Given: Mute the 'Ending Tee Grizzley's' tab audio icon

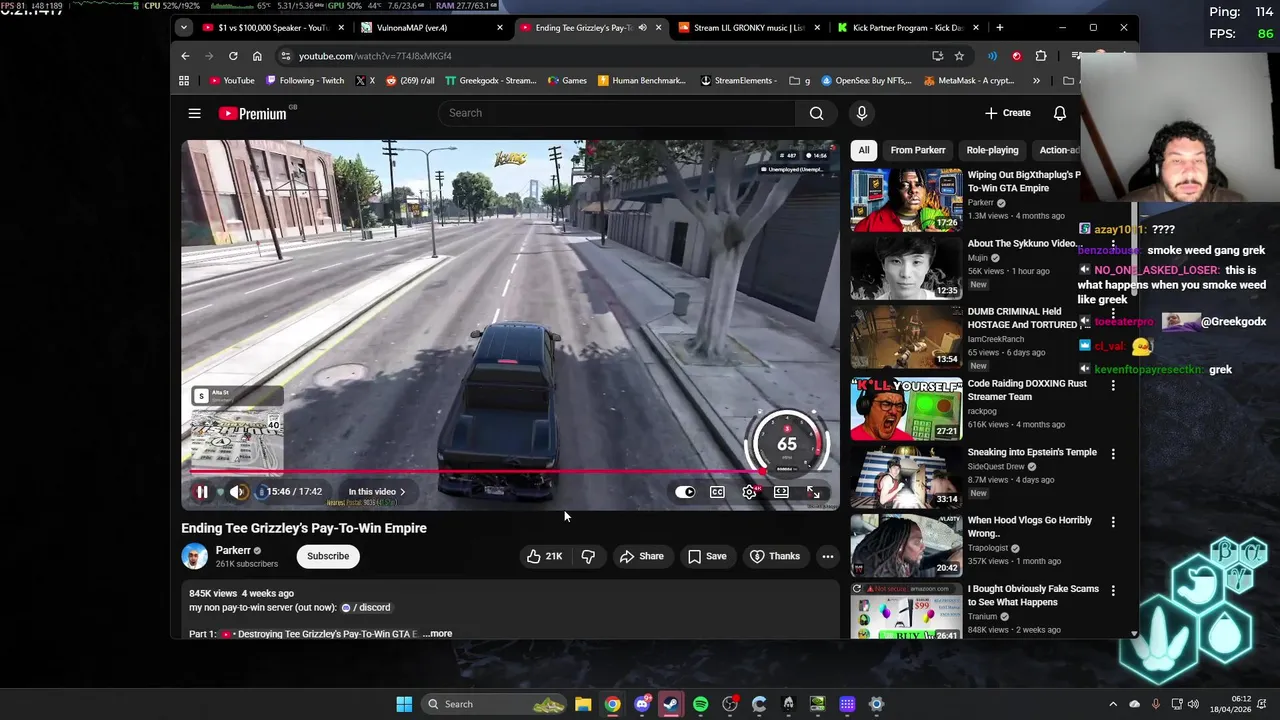Looking at the screenshot, I should pyautogui.click(x=642, y=27).
